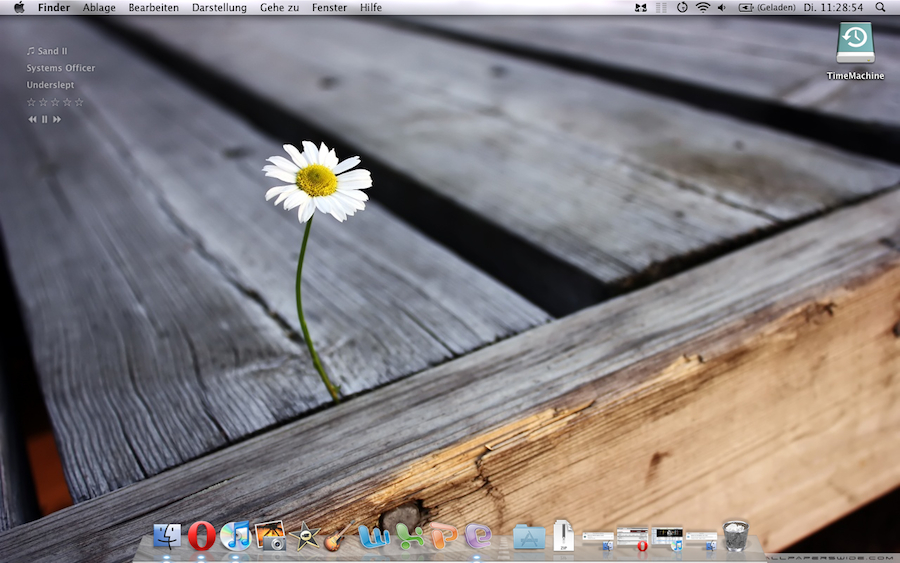Open Microsoft Entourage in the Dock
Screen dimensions: 900x563
(478, 536)
